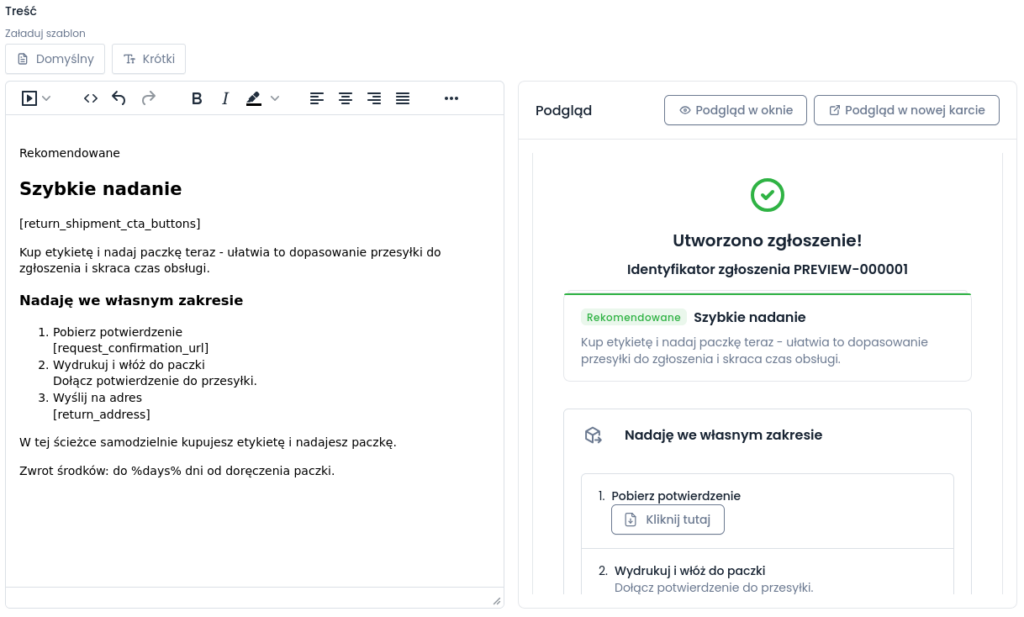Click the editor resize handle corner
The height and width of the screenshot is (617, 1024).
point(496,600)
